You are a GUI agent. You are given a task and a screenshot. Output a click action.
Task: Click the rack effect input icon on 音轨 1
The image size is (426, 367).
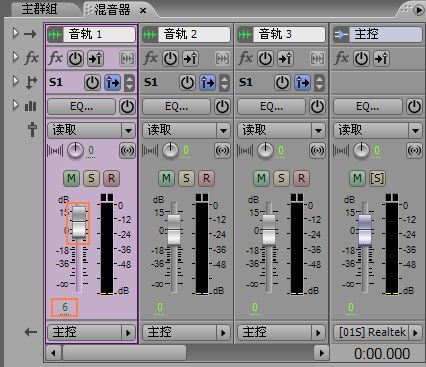[x=127, y=59]
